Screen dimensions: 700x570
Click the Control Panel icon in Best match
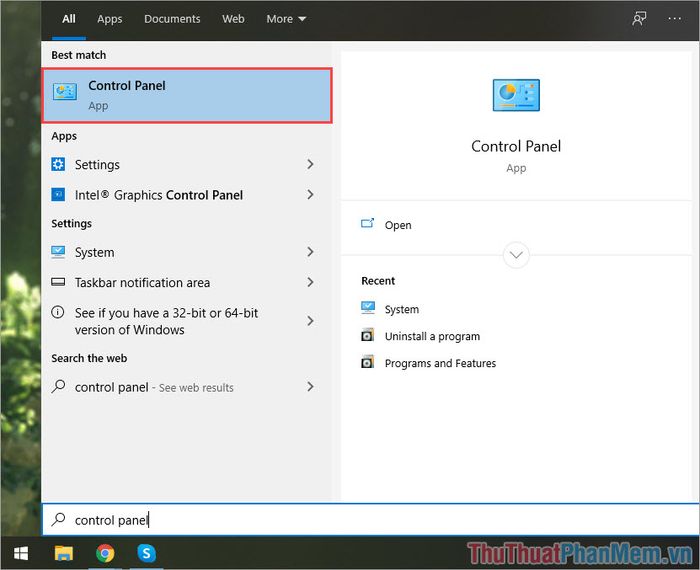tap(65, 92)
